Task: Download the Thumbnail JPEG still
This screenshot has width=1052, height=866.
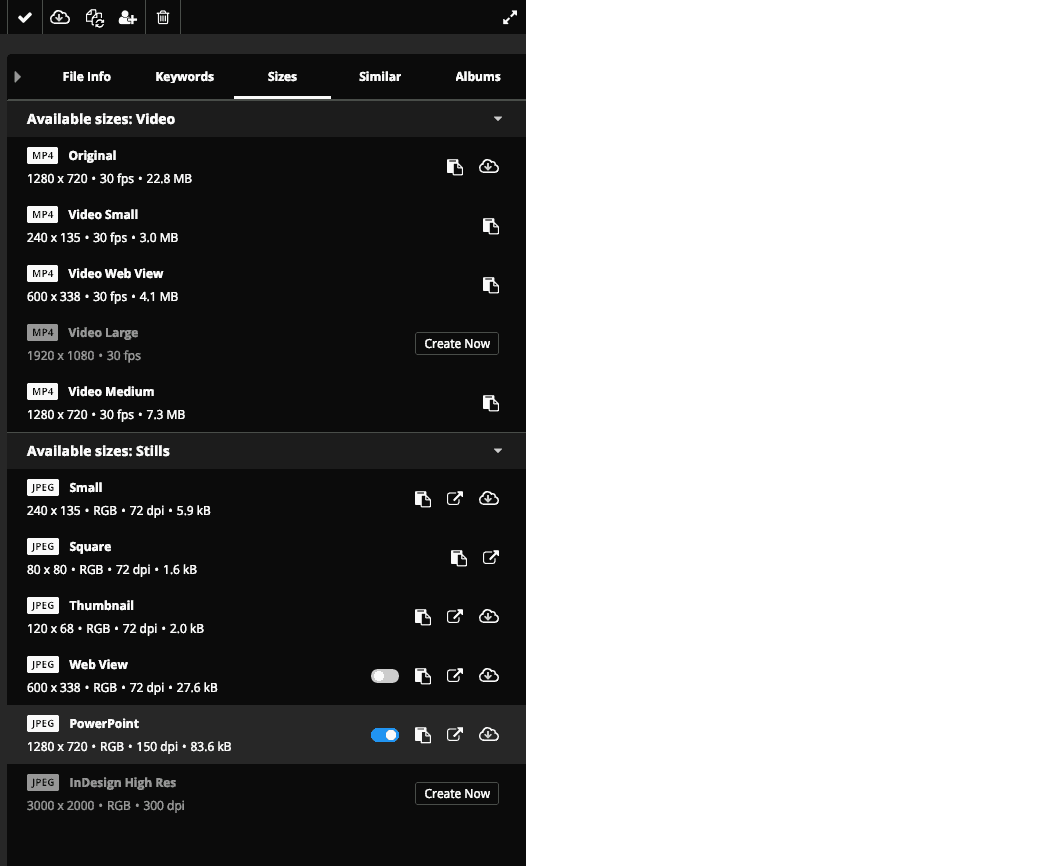Action: (489, 616)
